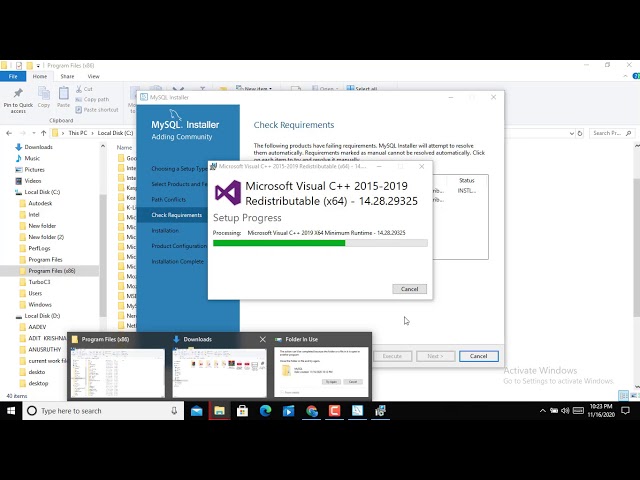Refresh the Explorer folder view

580,133
